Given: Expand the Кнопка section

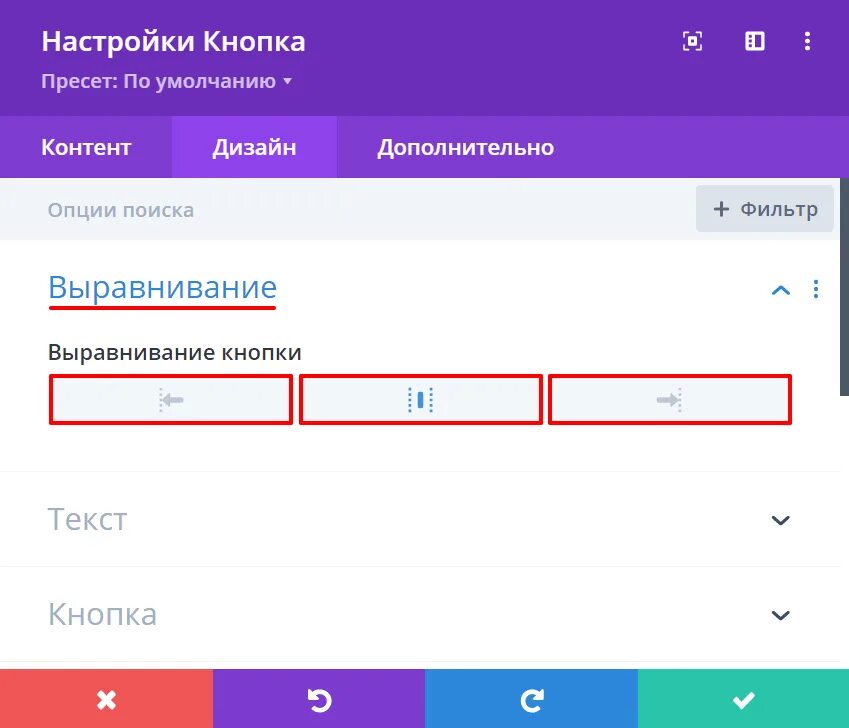Looking at the screenshot, I should coord(420,614).
